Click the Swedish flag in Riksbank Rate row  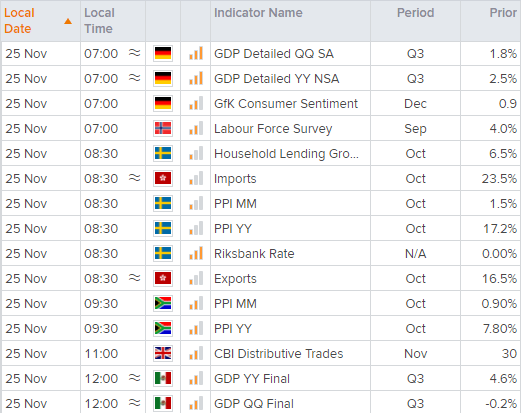click(x=163, y=253)
